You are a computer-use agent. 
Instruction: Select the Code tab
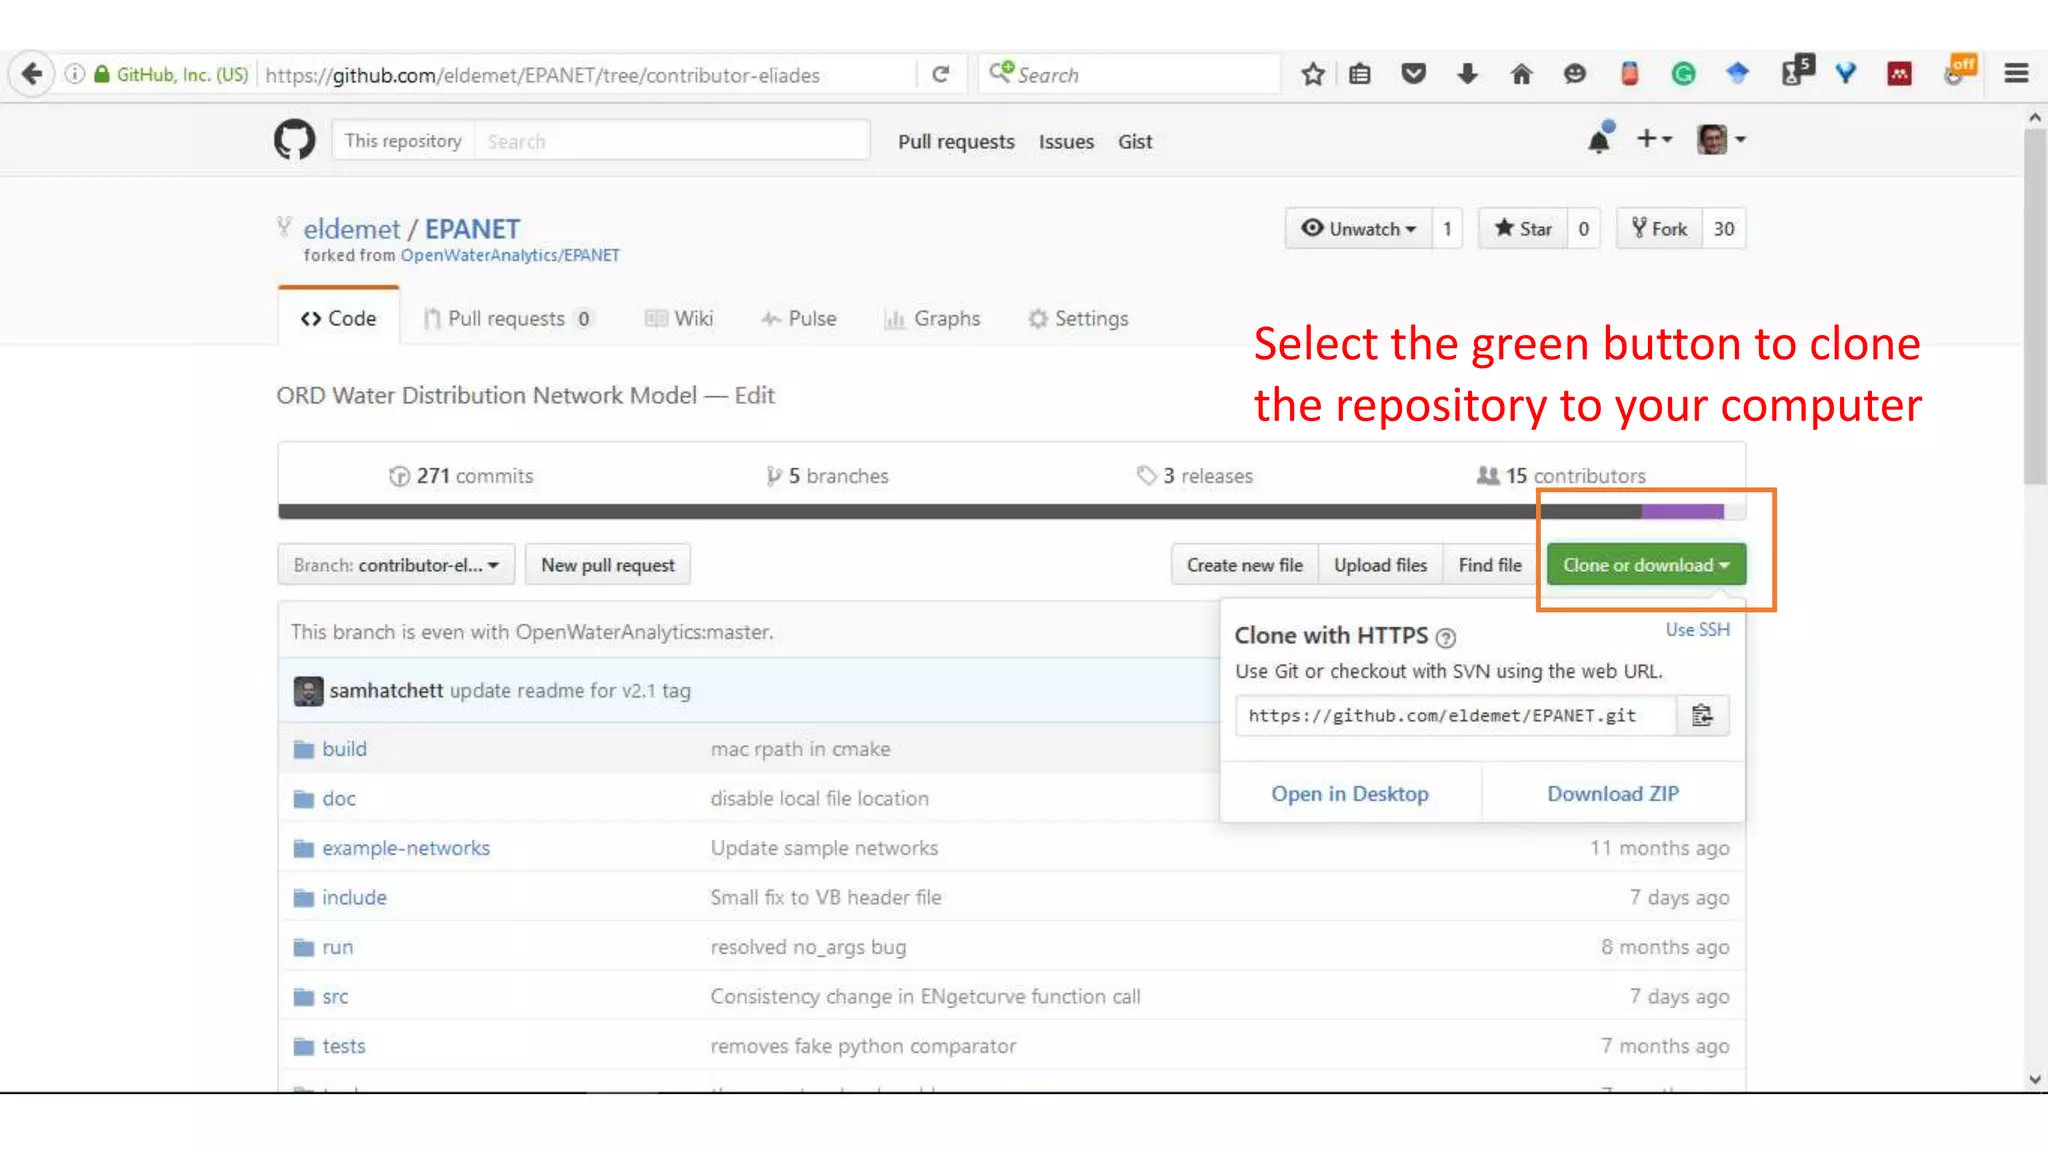coord(338,319)
